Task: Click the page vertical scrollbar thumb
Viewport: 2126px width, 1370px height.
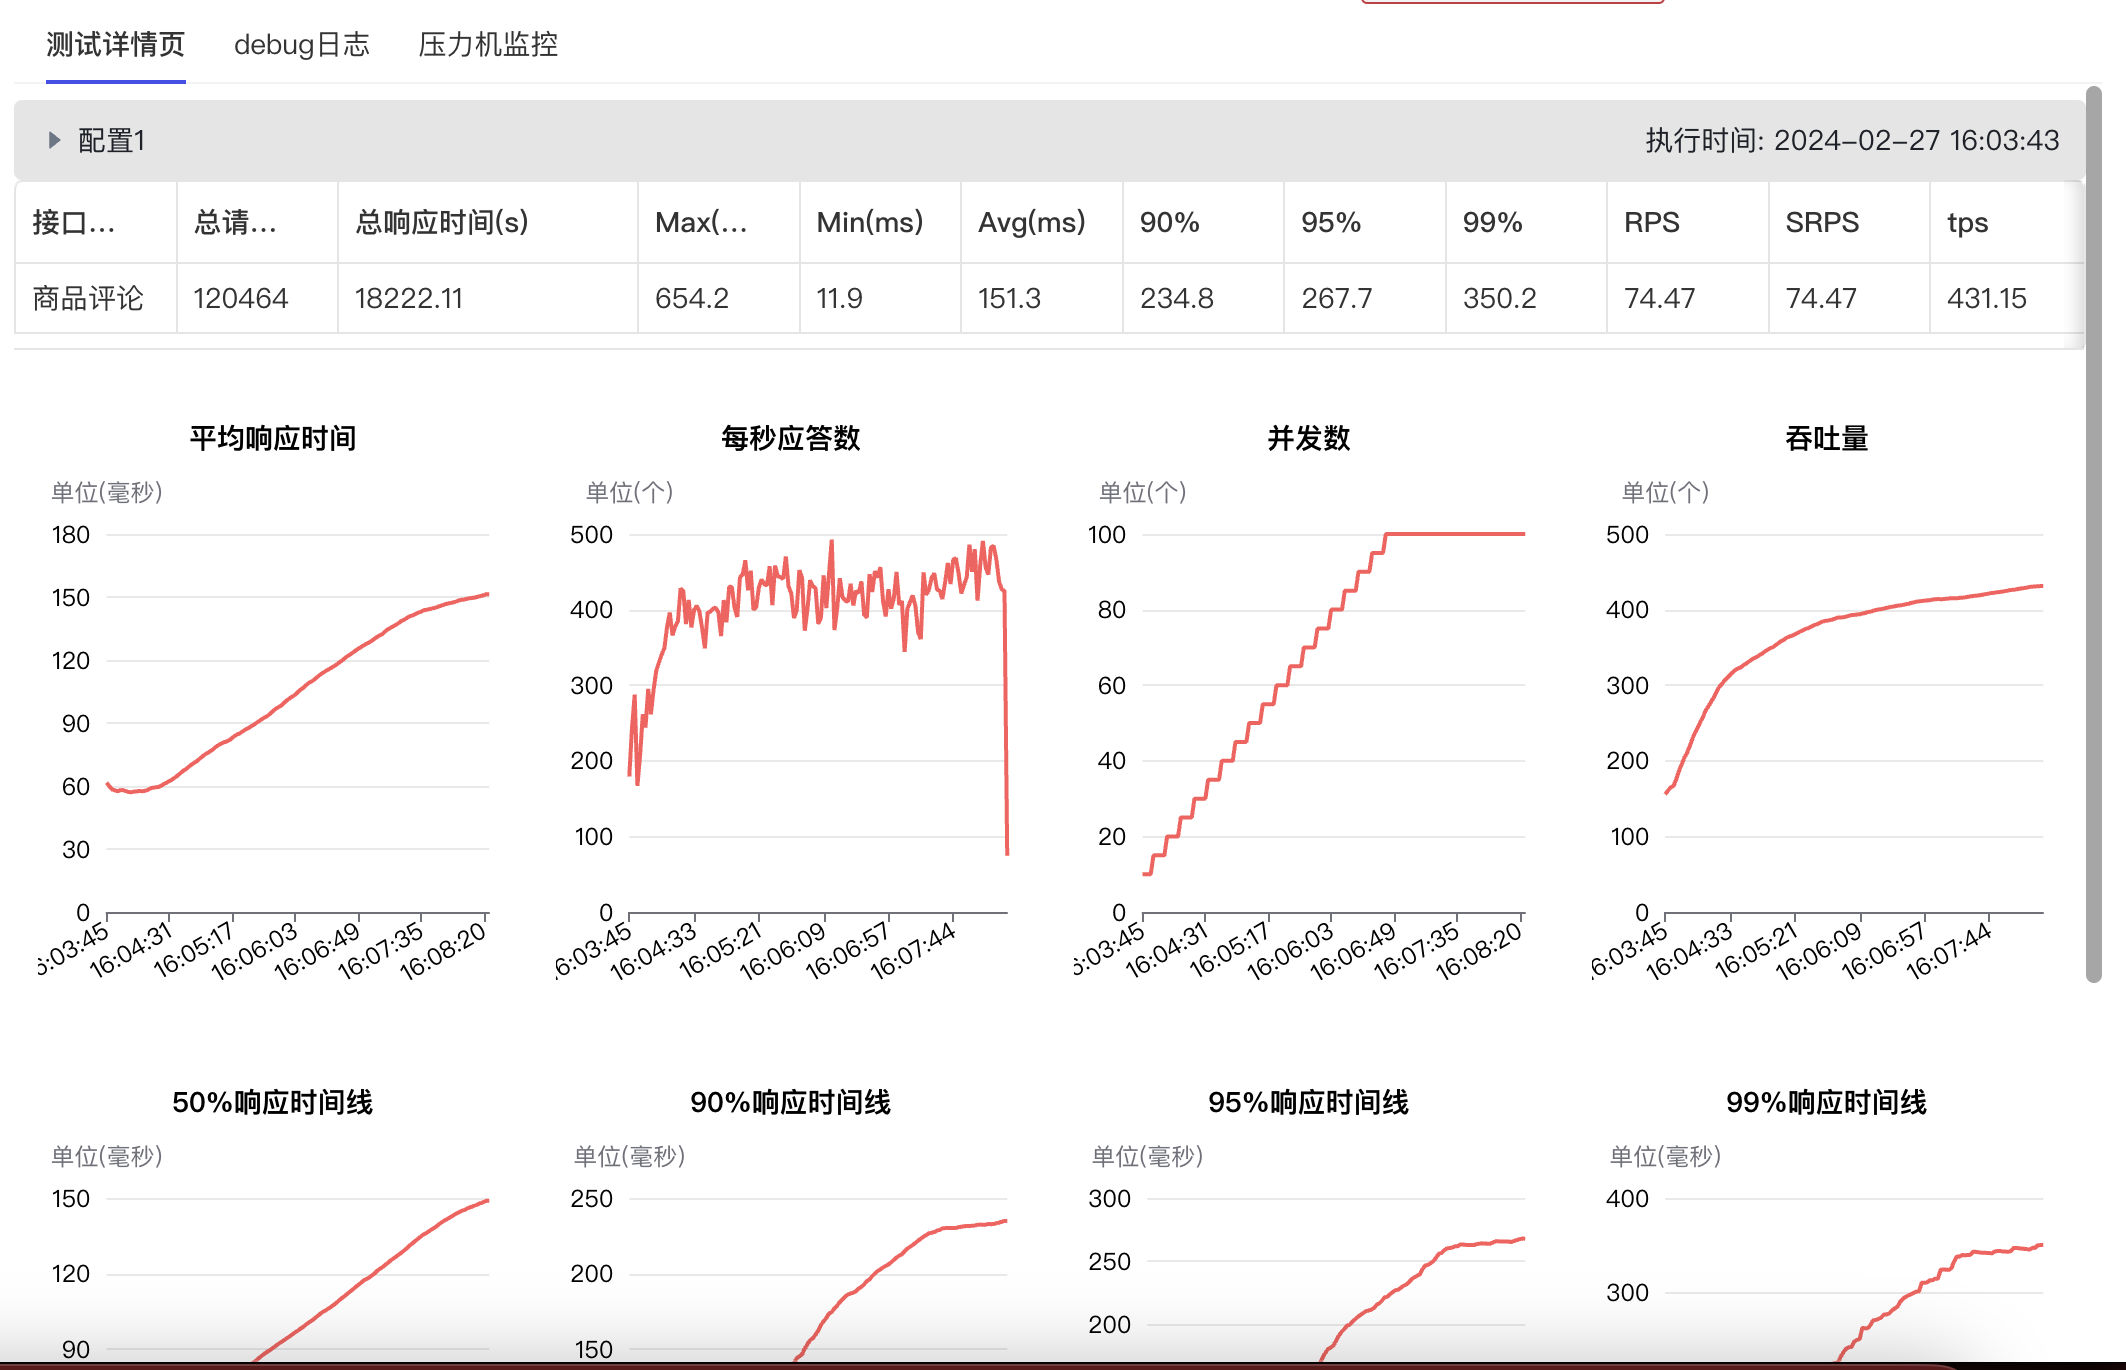Action: (x=2093, y=535)
